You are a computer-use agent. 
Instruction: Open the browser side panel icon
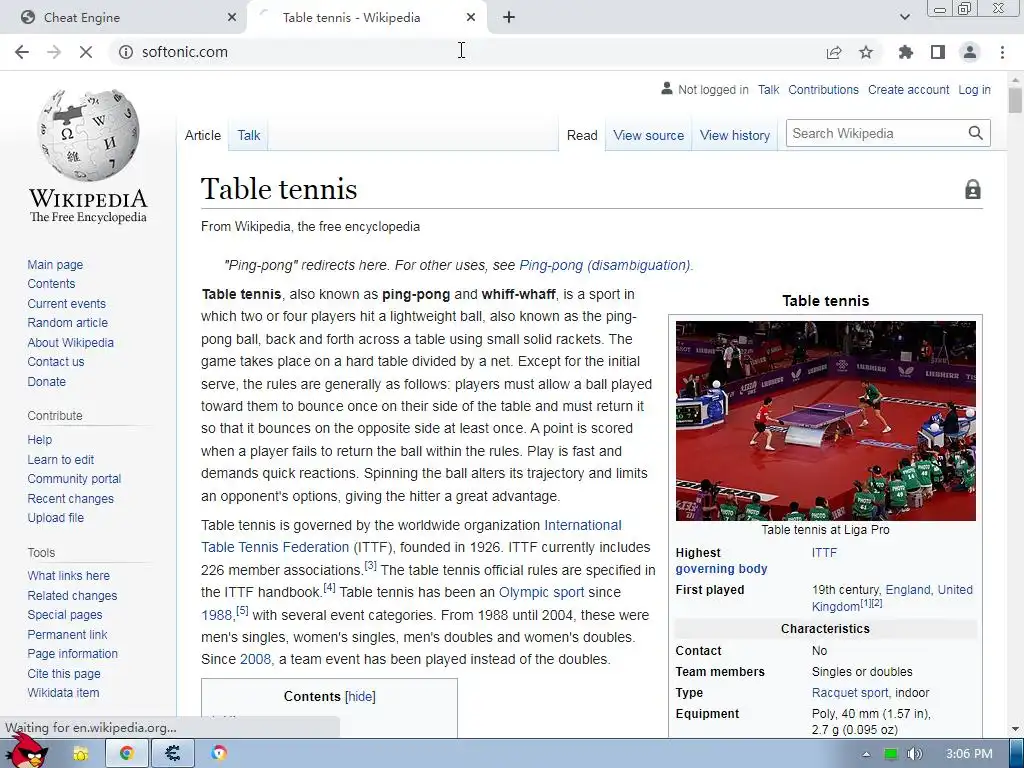click(938, 52)
